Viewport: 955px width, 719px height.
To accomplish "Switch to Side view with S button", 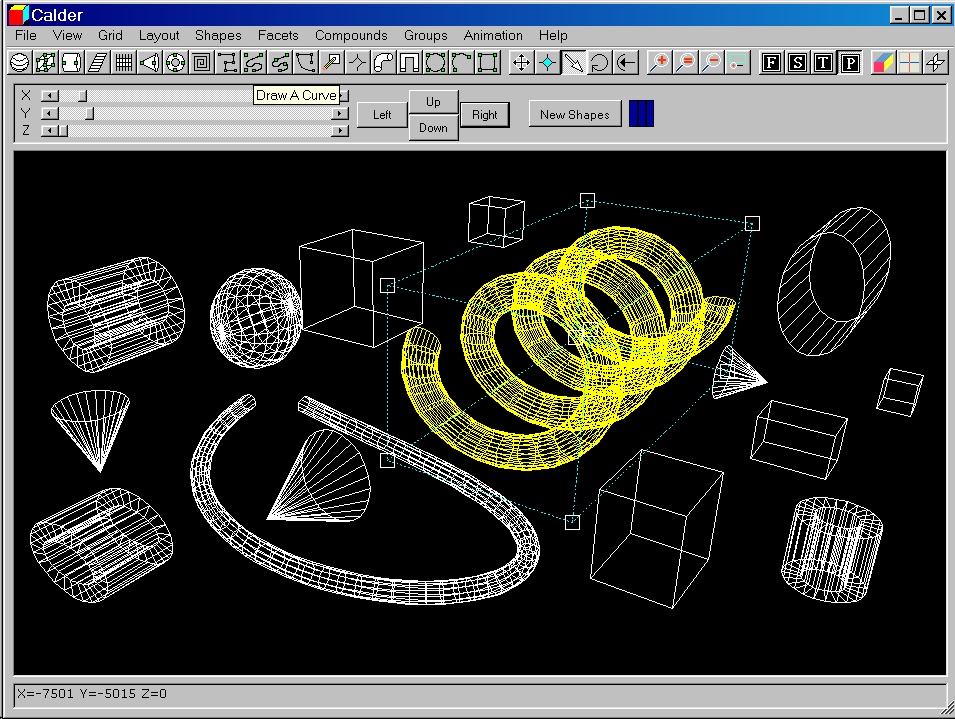I will 797,63.
